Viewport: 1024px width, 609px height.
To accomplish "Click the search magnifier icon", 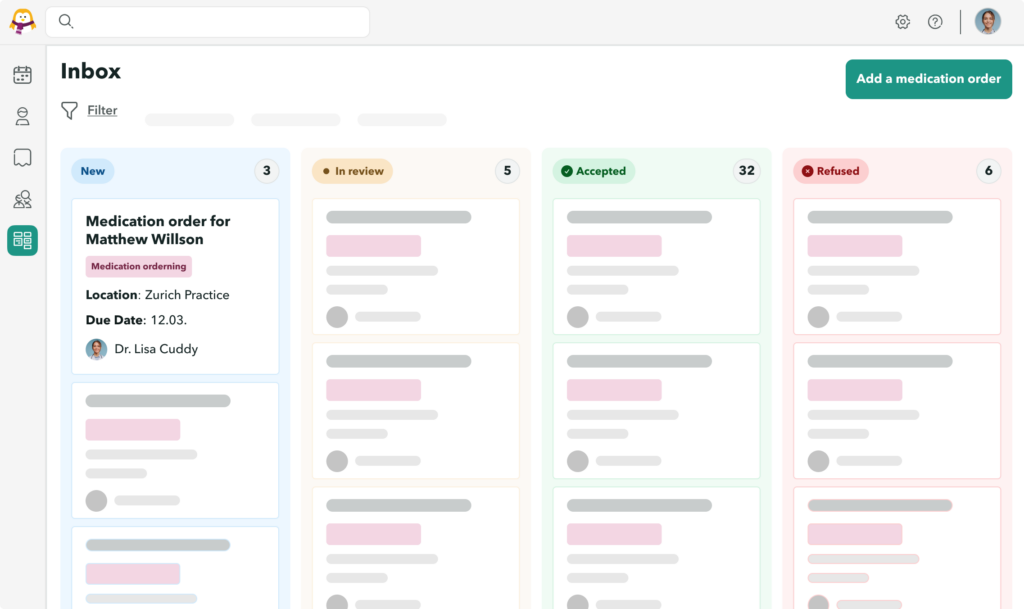I will [x=66, y=21].
